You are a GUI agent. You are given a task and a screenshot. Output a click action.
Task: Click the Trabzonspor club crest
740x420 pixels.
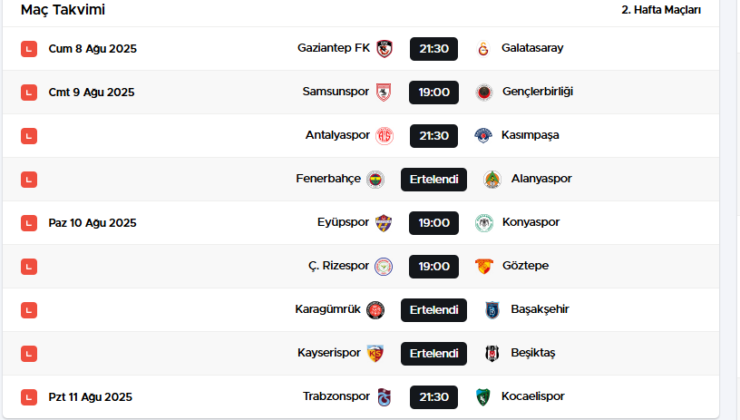384,397
